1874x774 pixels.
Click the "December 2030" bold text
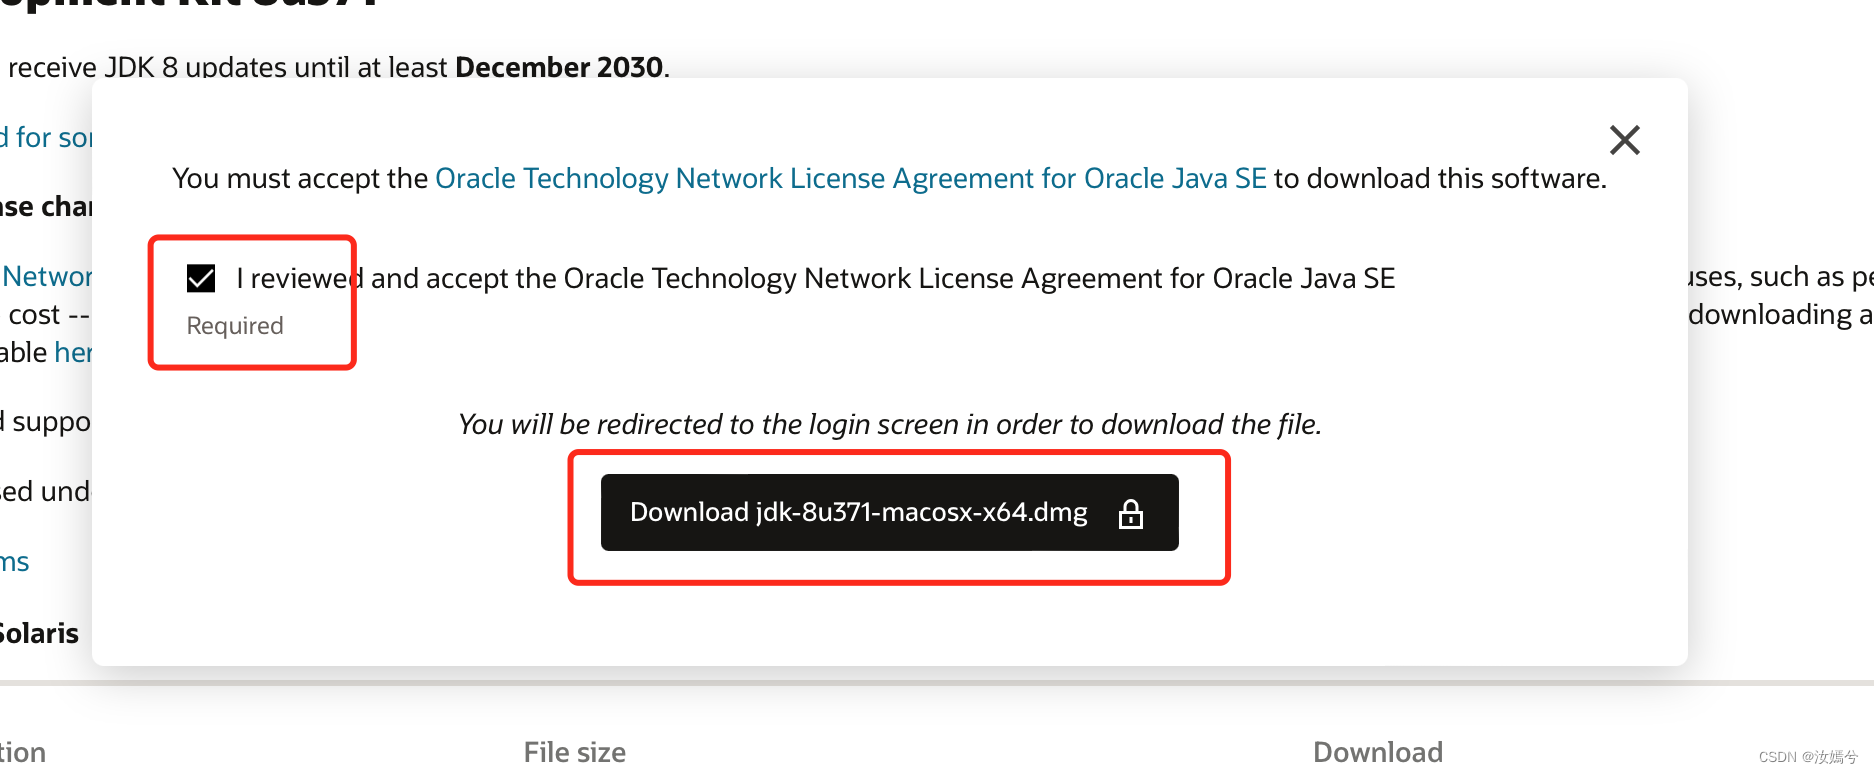point(559,67)
